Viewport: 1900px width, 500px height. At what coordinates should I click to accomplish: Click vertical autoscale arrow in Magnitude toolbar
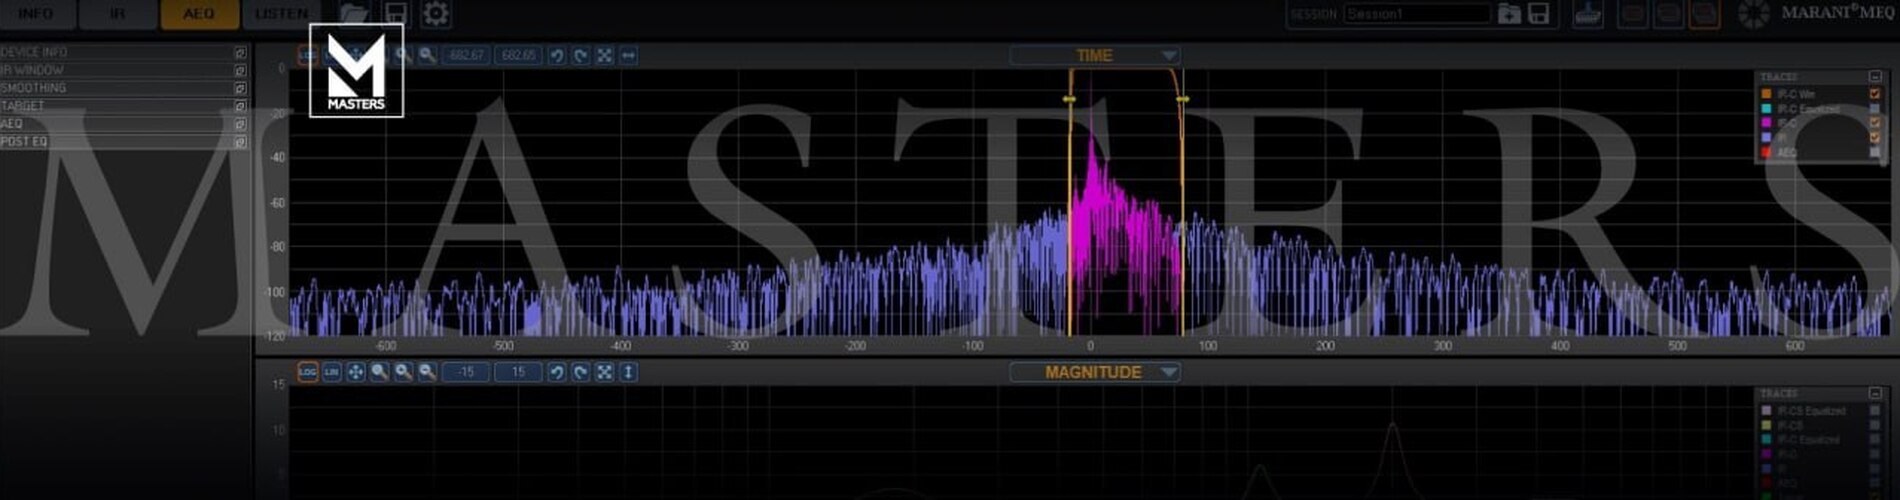(x=629, y=372)
